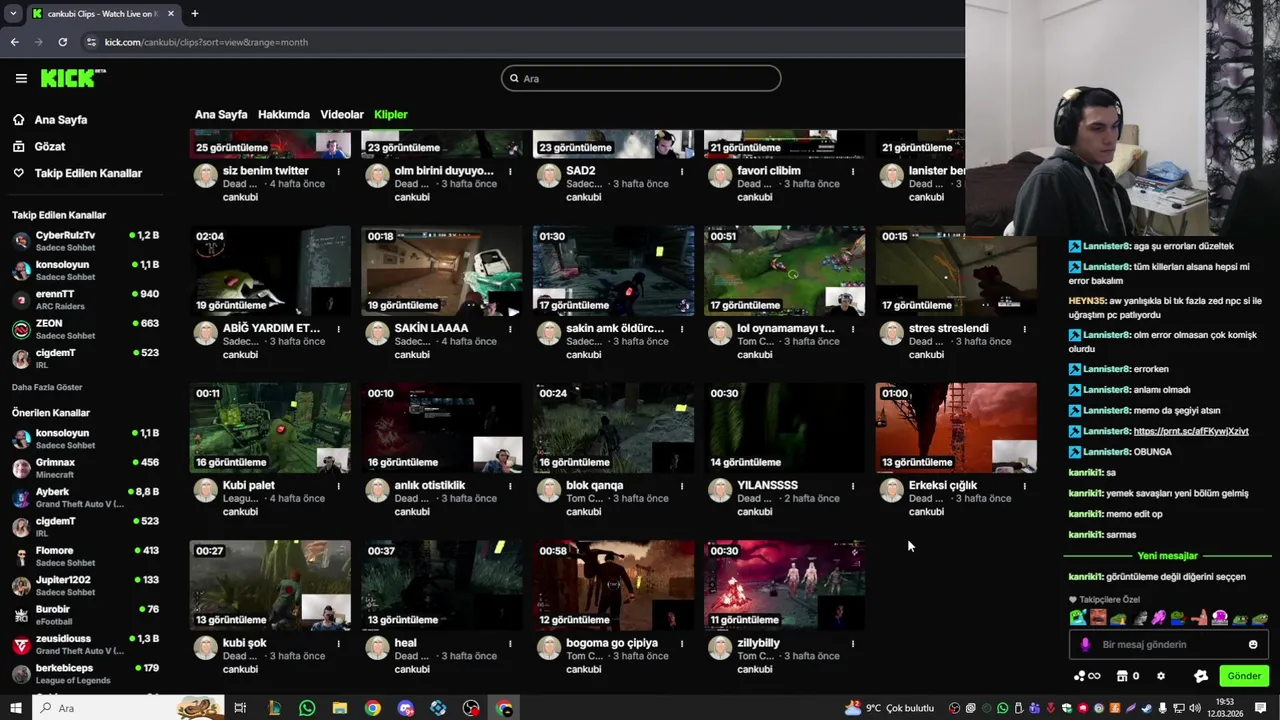Click the KICK logo

point(73,78)
